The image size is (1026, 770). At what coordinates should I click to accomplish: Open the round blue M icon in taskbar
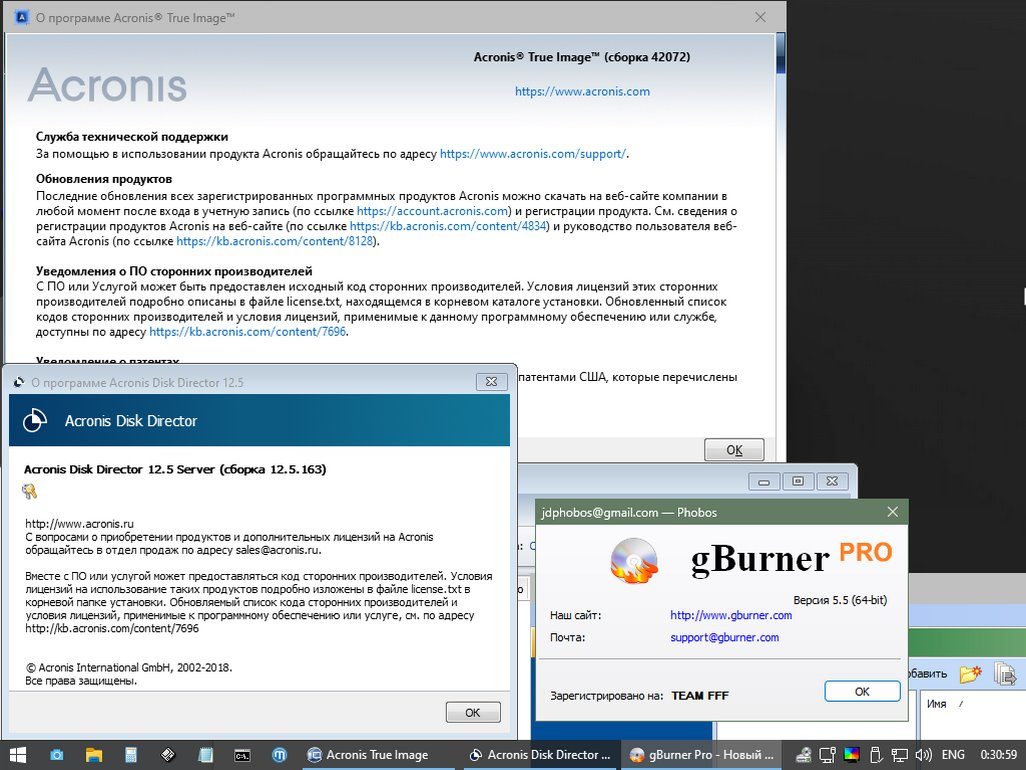tap(279, 755)
